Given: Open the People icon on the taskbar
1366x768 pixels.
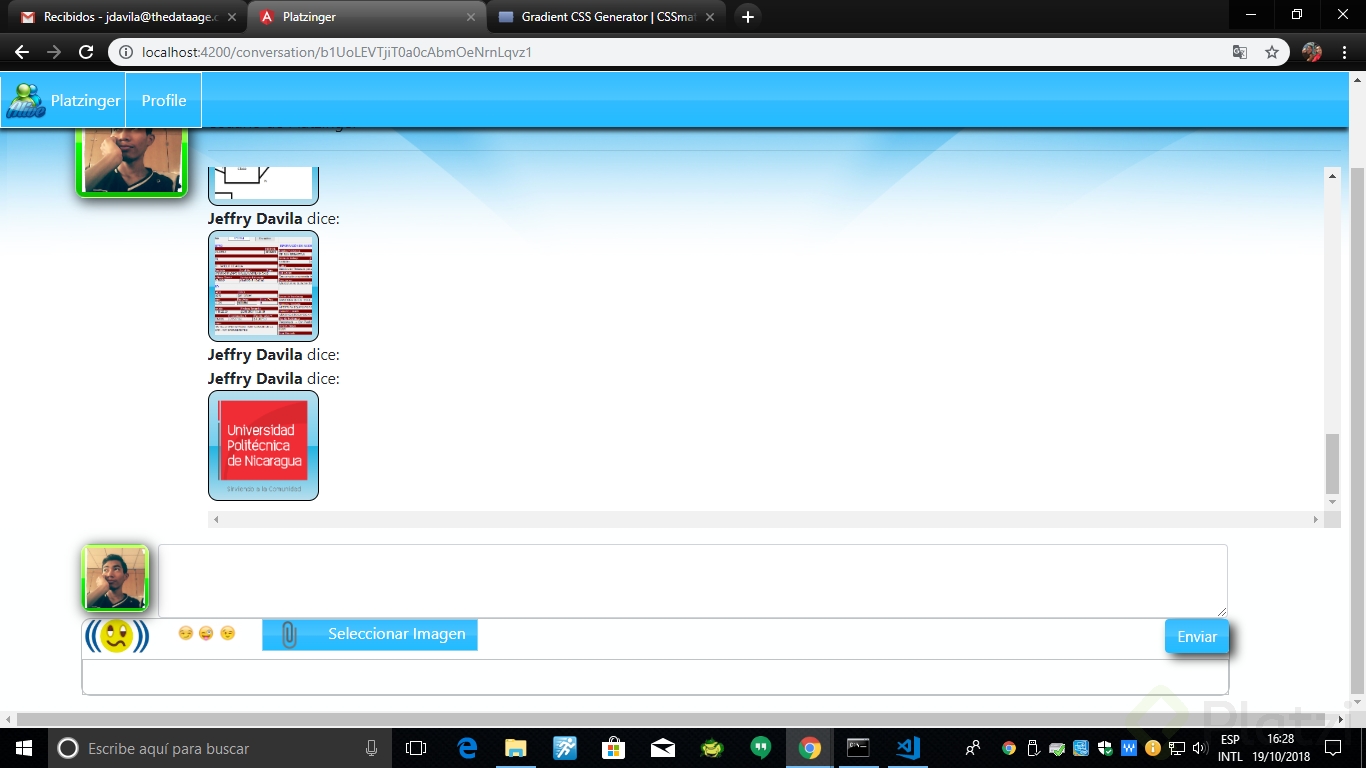Looking at the screenshot, I should 972,748.
